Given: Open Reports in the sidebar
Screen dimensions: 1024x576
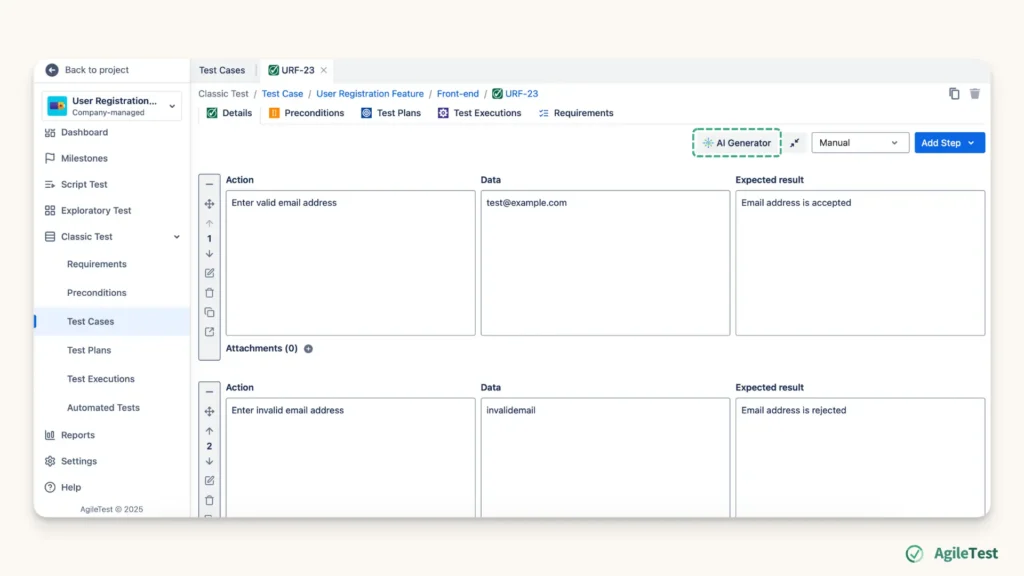Looking at the screenshot, I should tap(78, 435).
